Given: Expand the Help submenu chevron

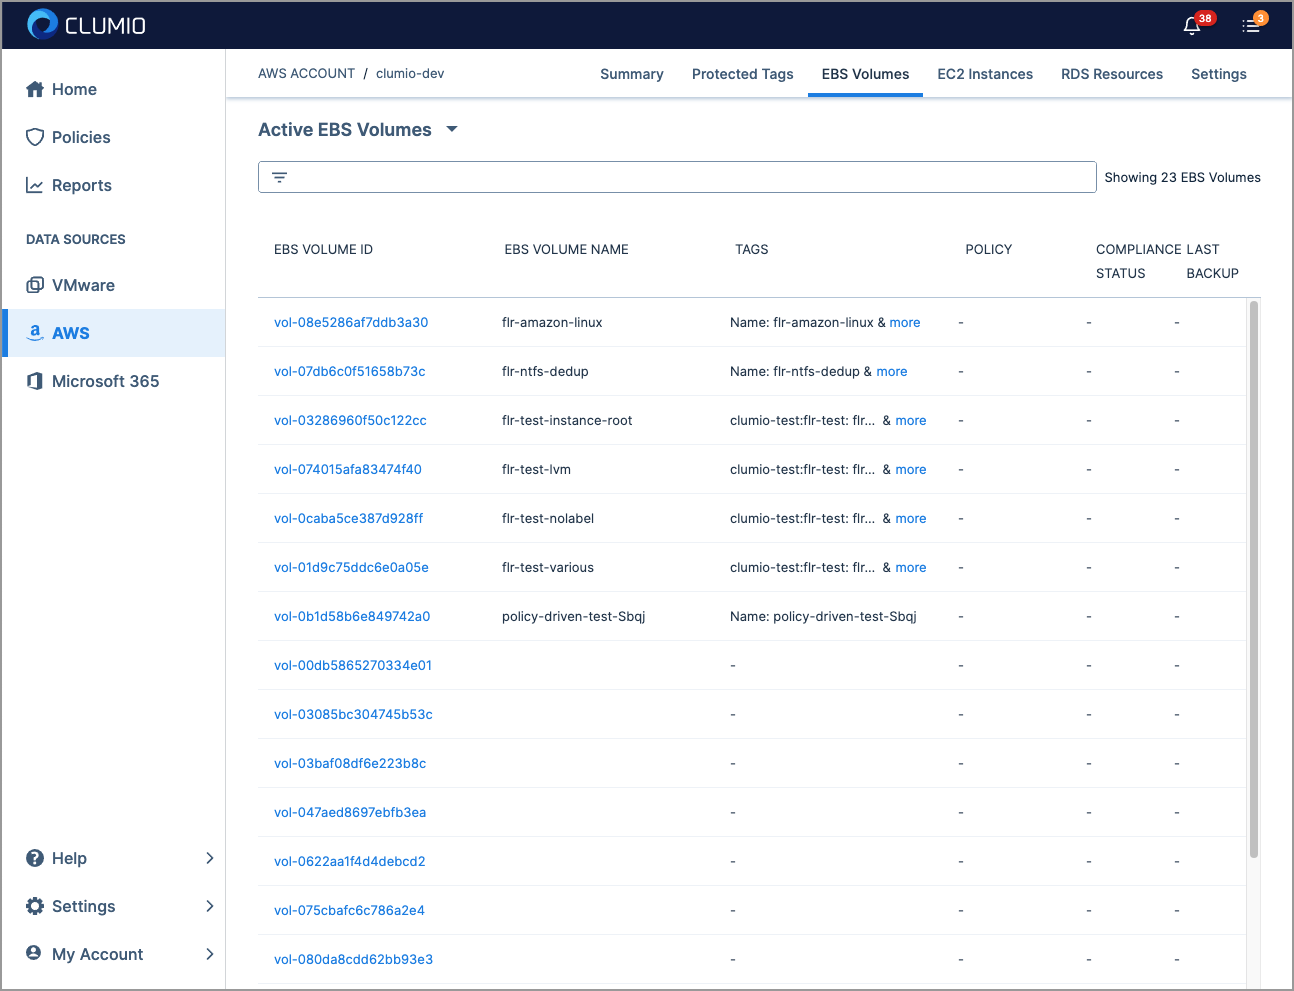Looking at the screenshot, I should tap(209, 858).
